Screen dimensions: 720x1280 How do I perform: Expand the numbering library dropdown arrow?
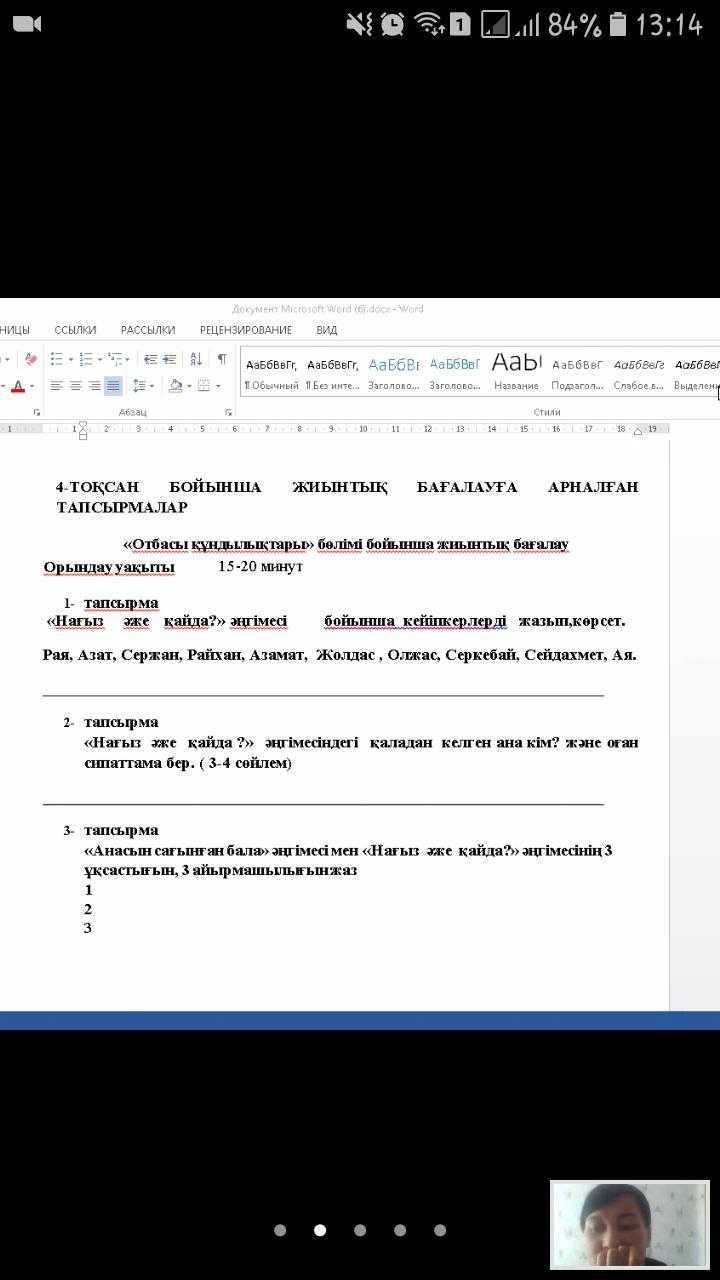tap(100, 359)
